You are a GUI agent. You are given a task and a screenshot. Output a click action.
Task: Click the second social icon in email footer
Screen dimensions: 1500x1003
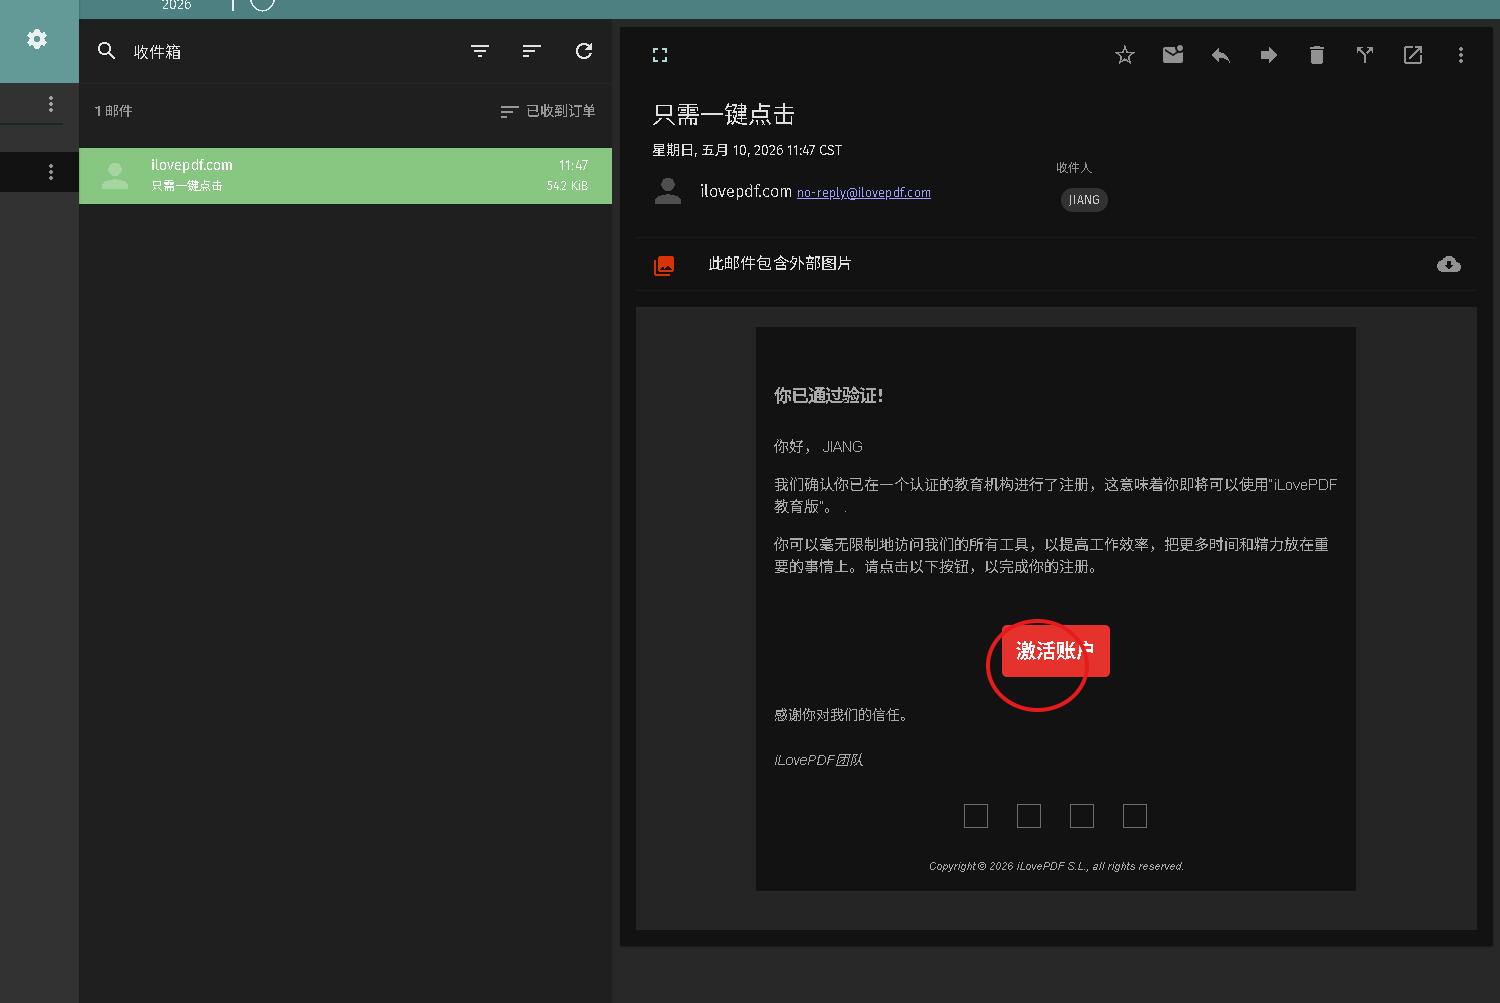[1029, 816]
